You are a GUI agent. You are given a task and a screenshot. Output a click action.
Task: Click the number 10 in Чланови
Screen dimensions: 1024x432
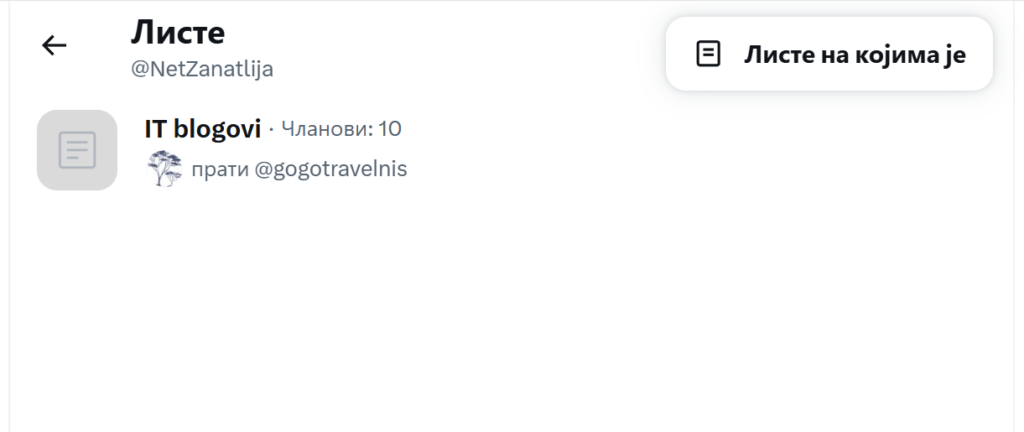[390, 129]
